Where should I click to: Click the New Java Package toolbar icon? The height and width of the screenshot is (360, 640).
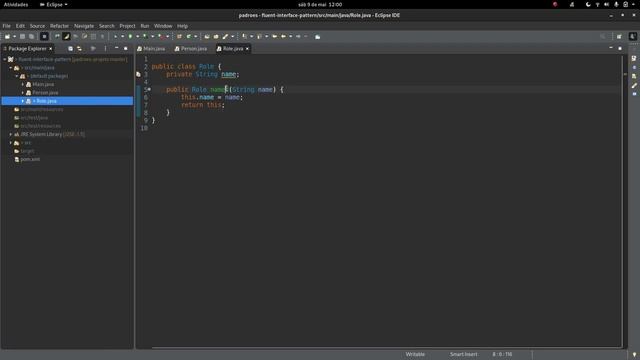click(180, 37)
